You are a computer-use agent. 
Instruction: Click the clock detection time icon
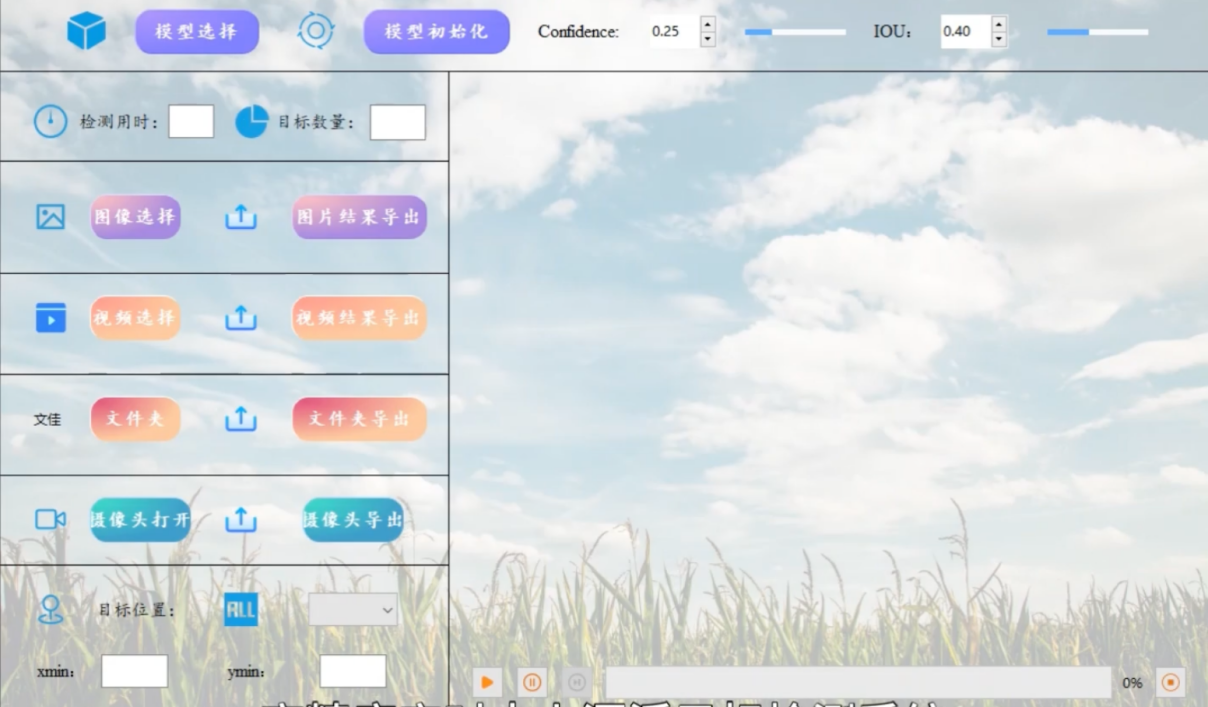(50, 121)
